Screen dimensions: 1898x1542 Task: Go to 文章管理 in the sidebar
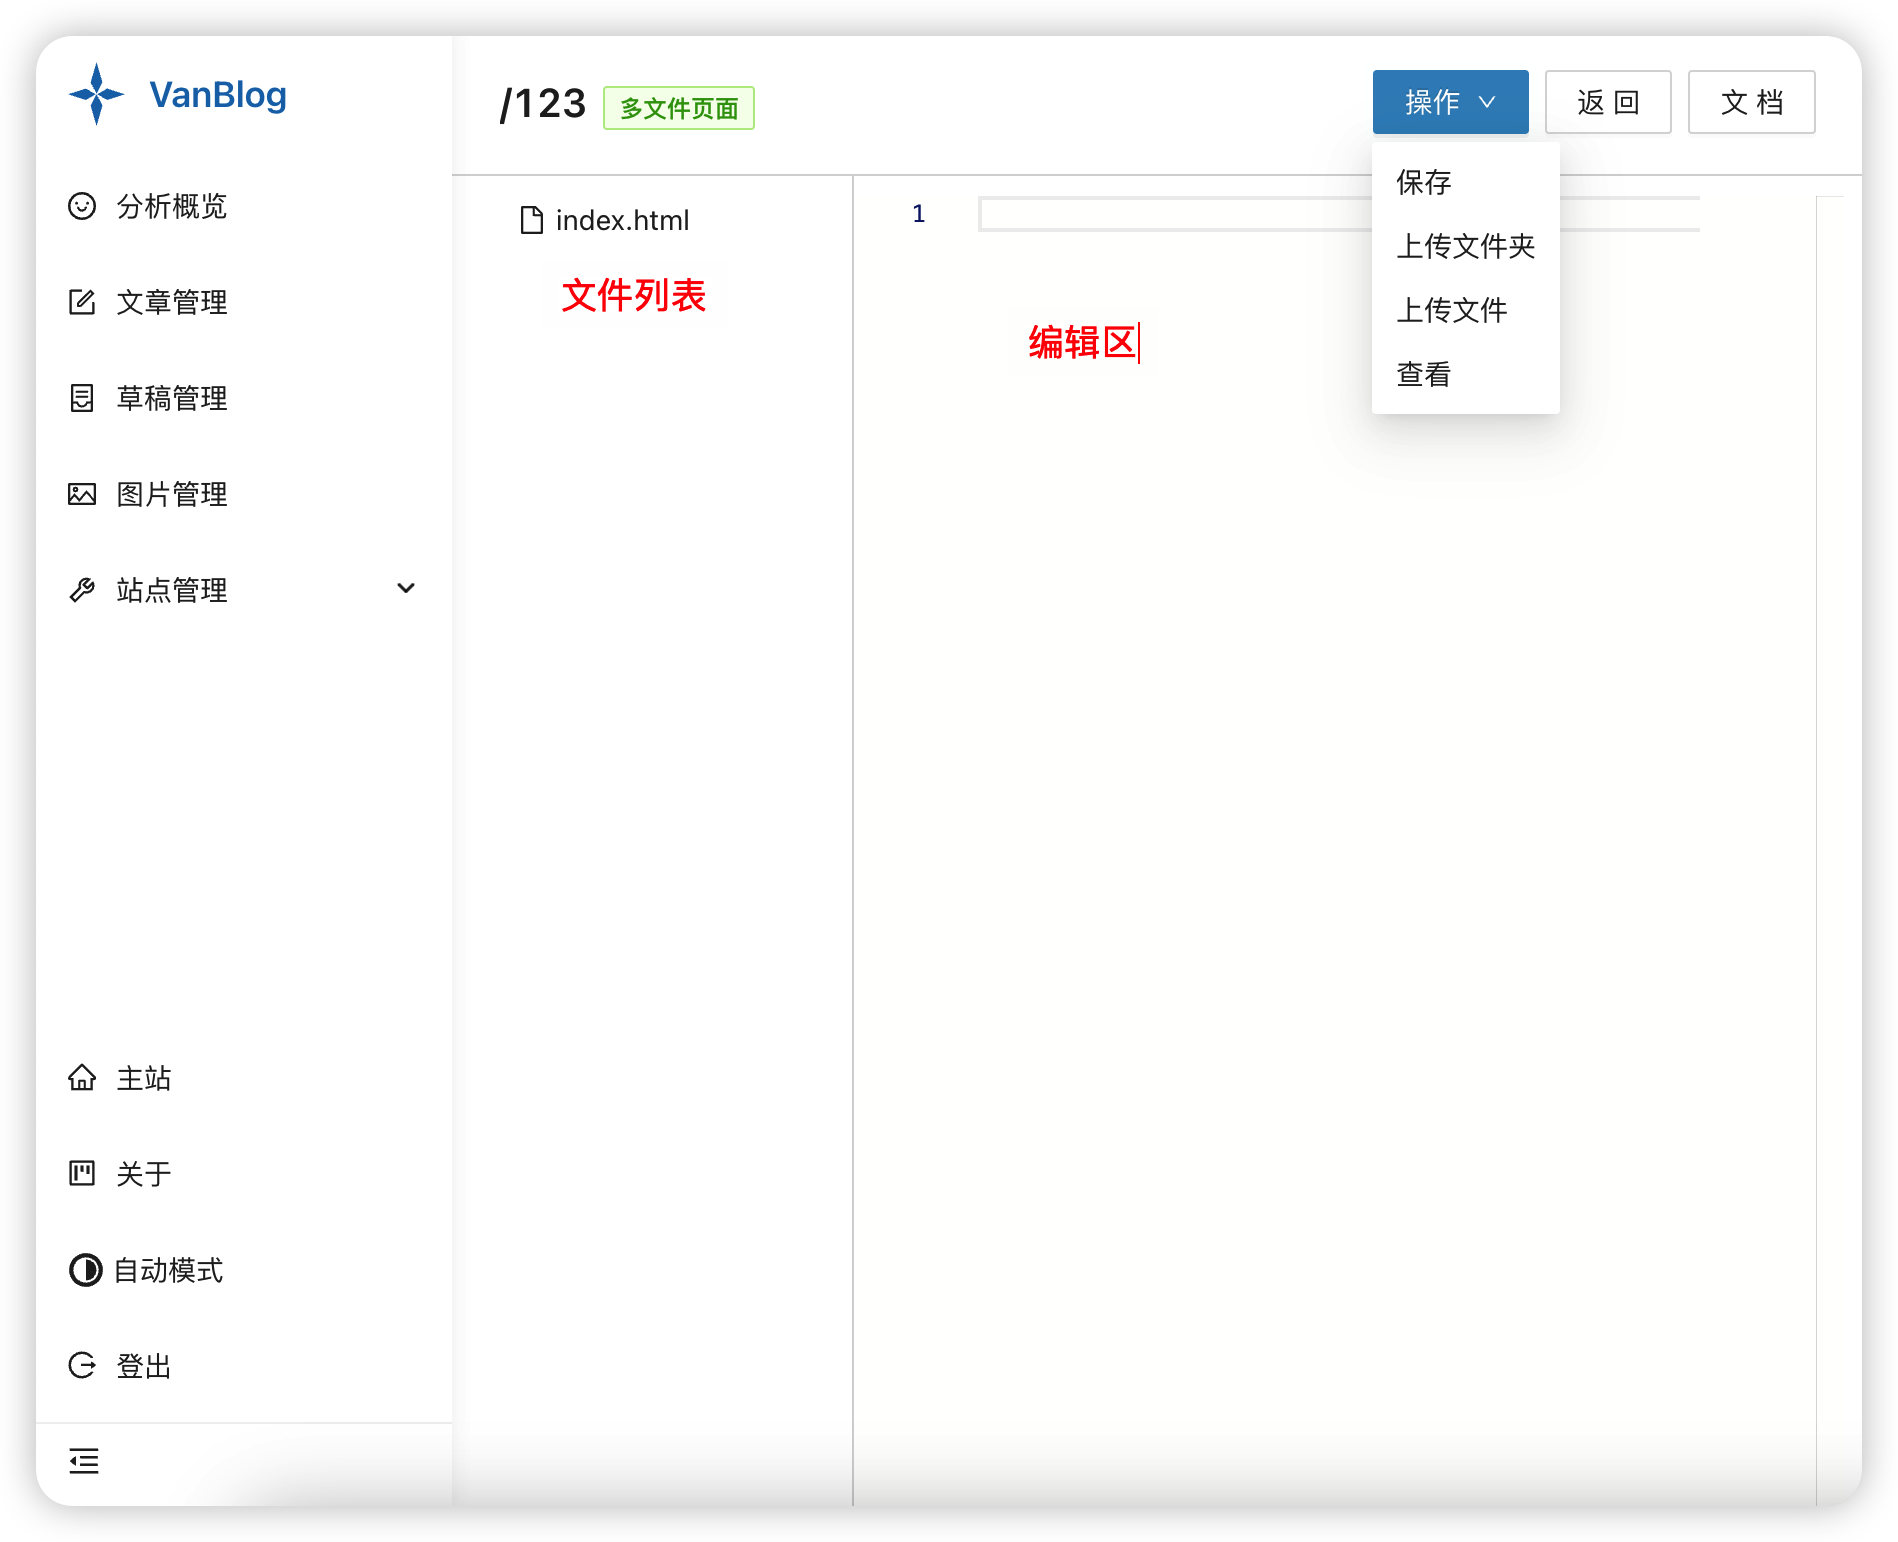(x=172, y=302)
